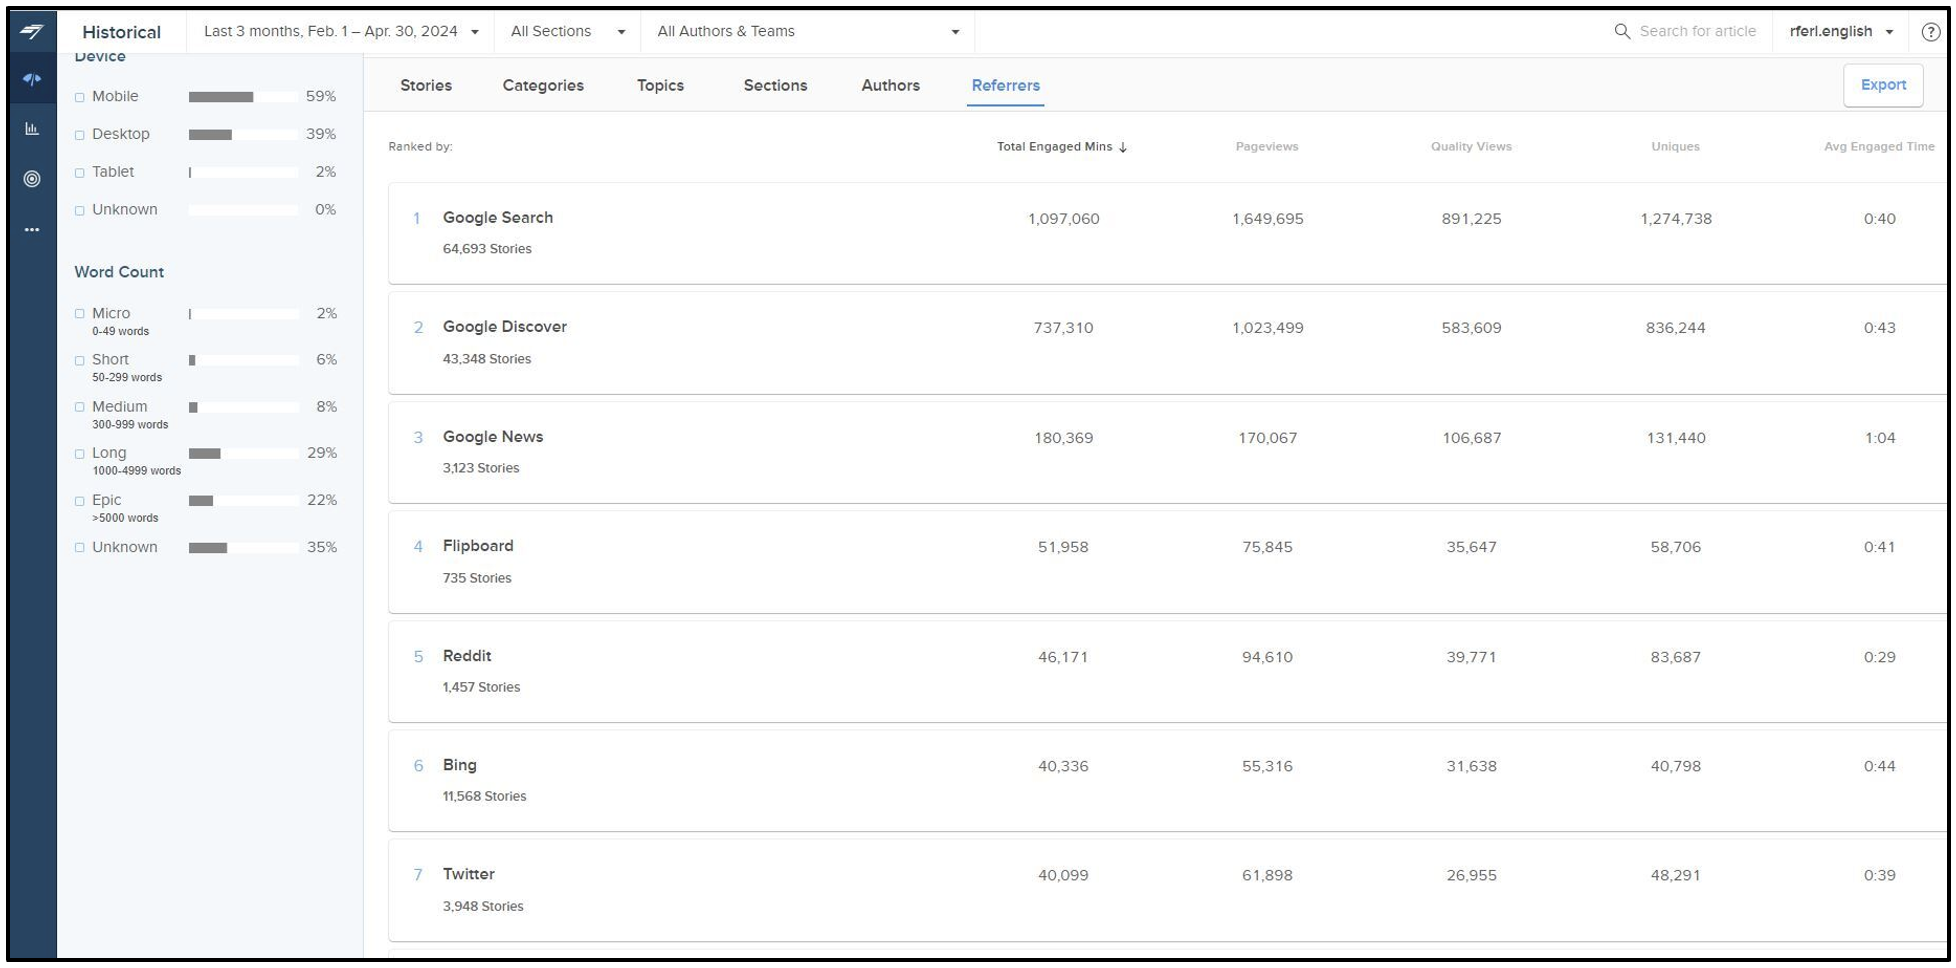The width and height of the screenshot is (1956, 968).
Task: Click '735 Stories' under Flipboard
Action: [x=477, y=578]
